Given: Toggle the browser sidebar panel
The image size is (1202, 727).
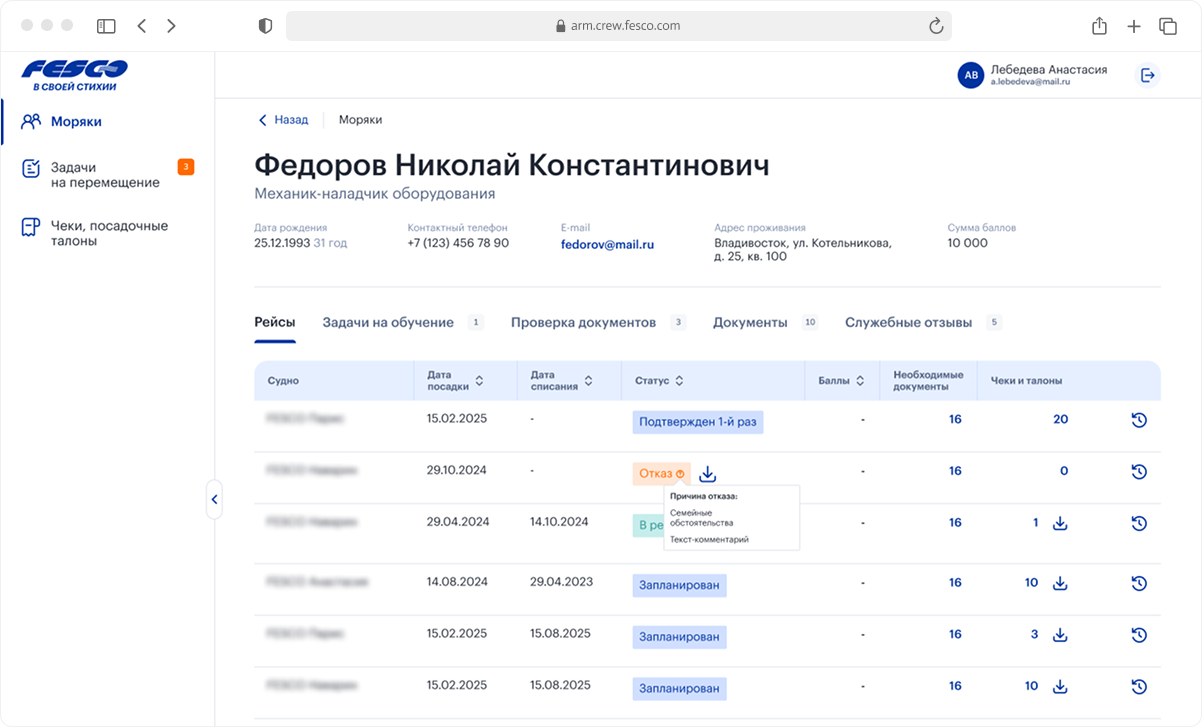Looking at the screenshot, I should (x=106, y=26).
